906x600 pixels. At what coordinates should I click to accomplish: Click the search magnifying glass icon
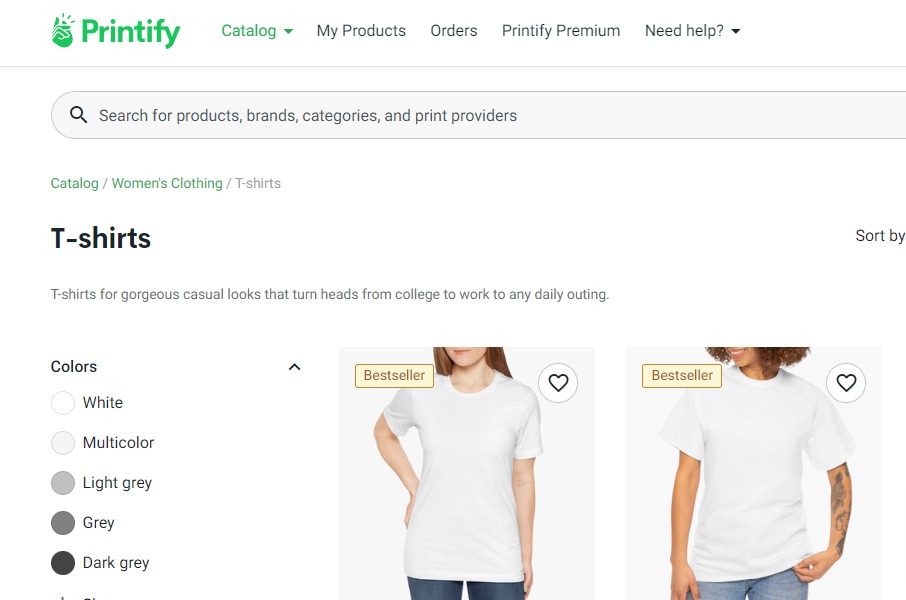78,114
